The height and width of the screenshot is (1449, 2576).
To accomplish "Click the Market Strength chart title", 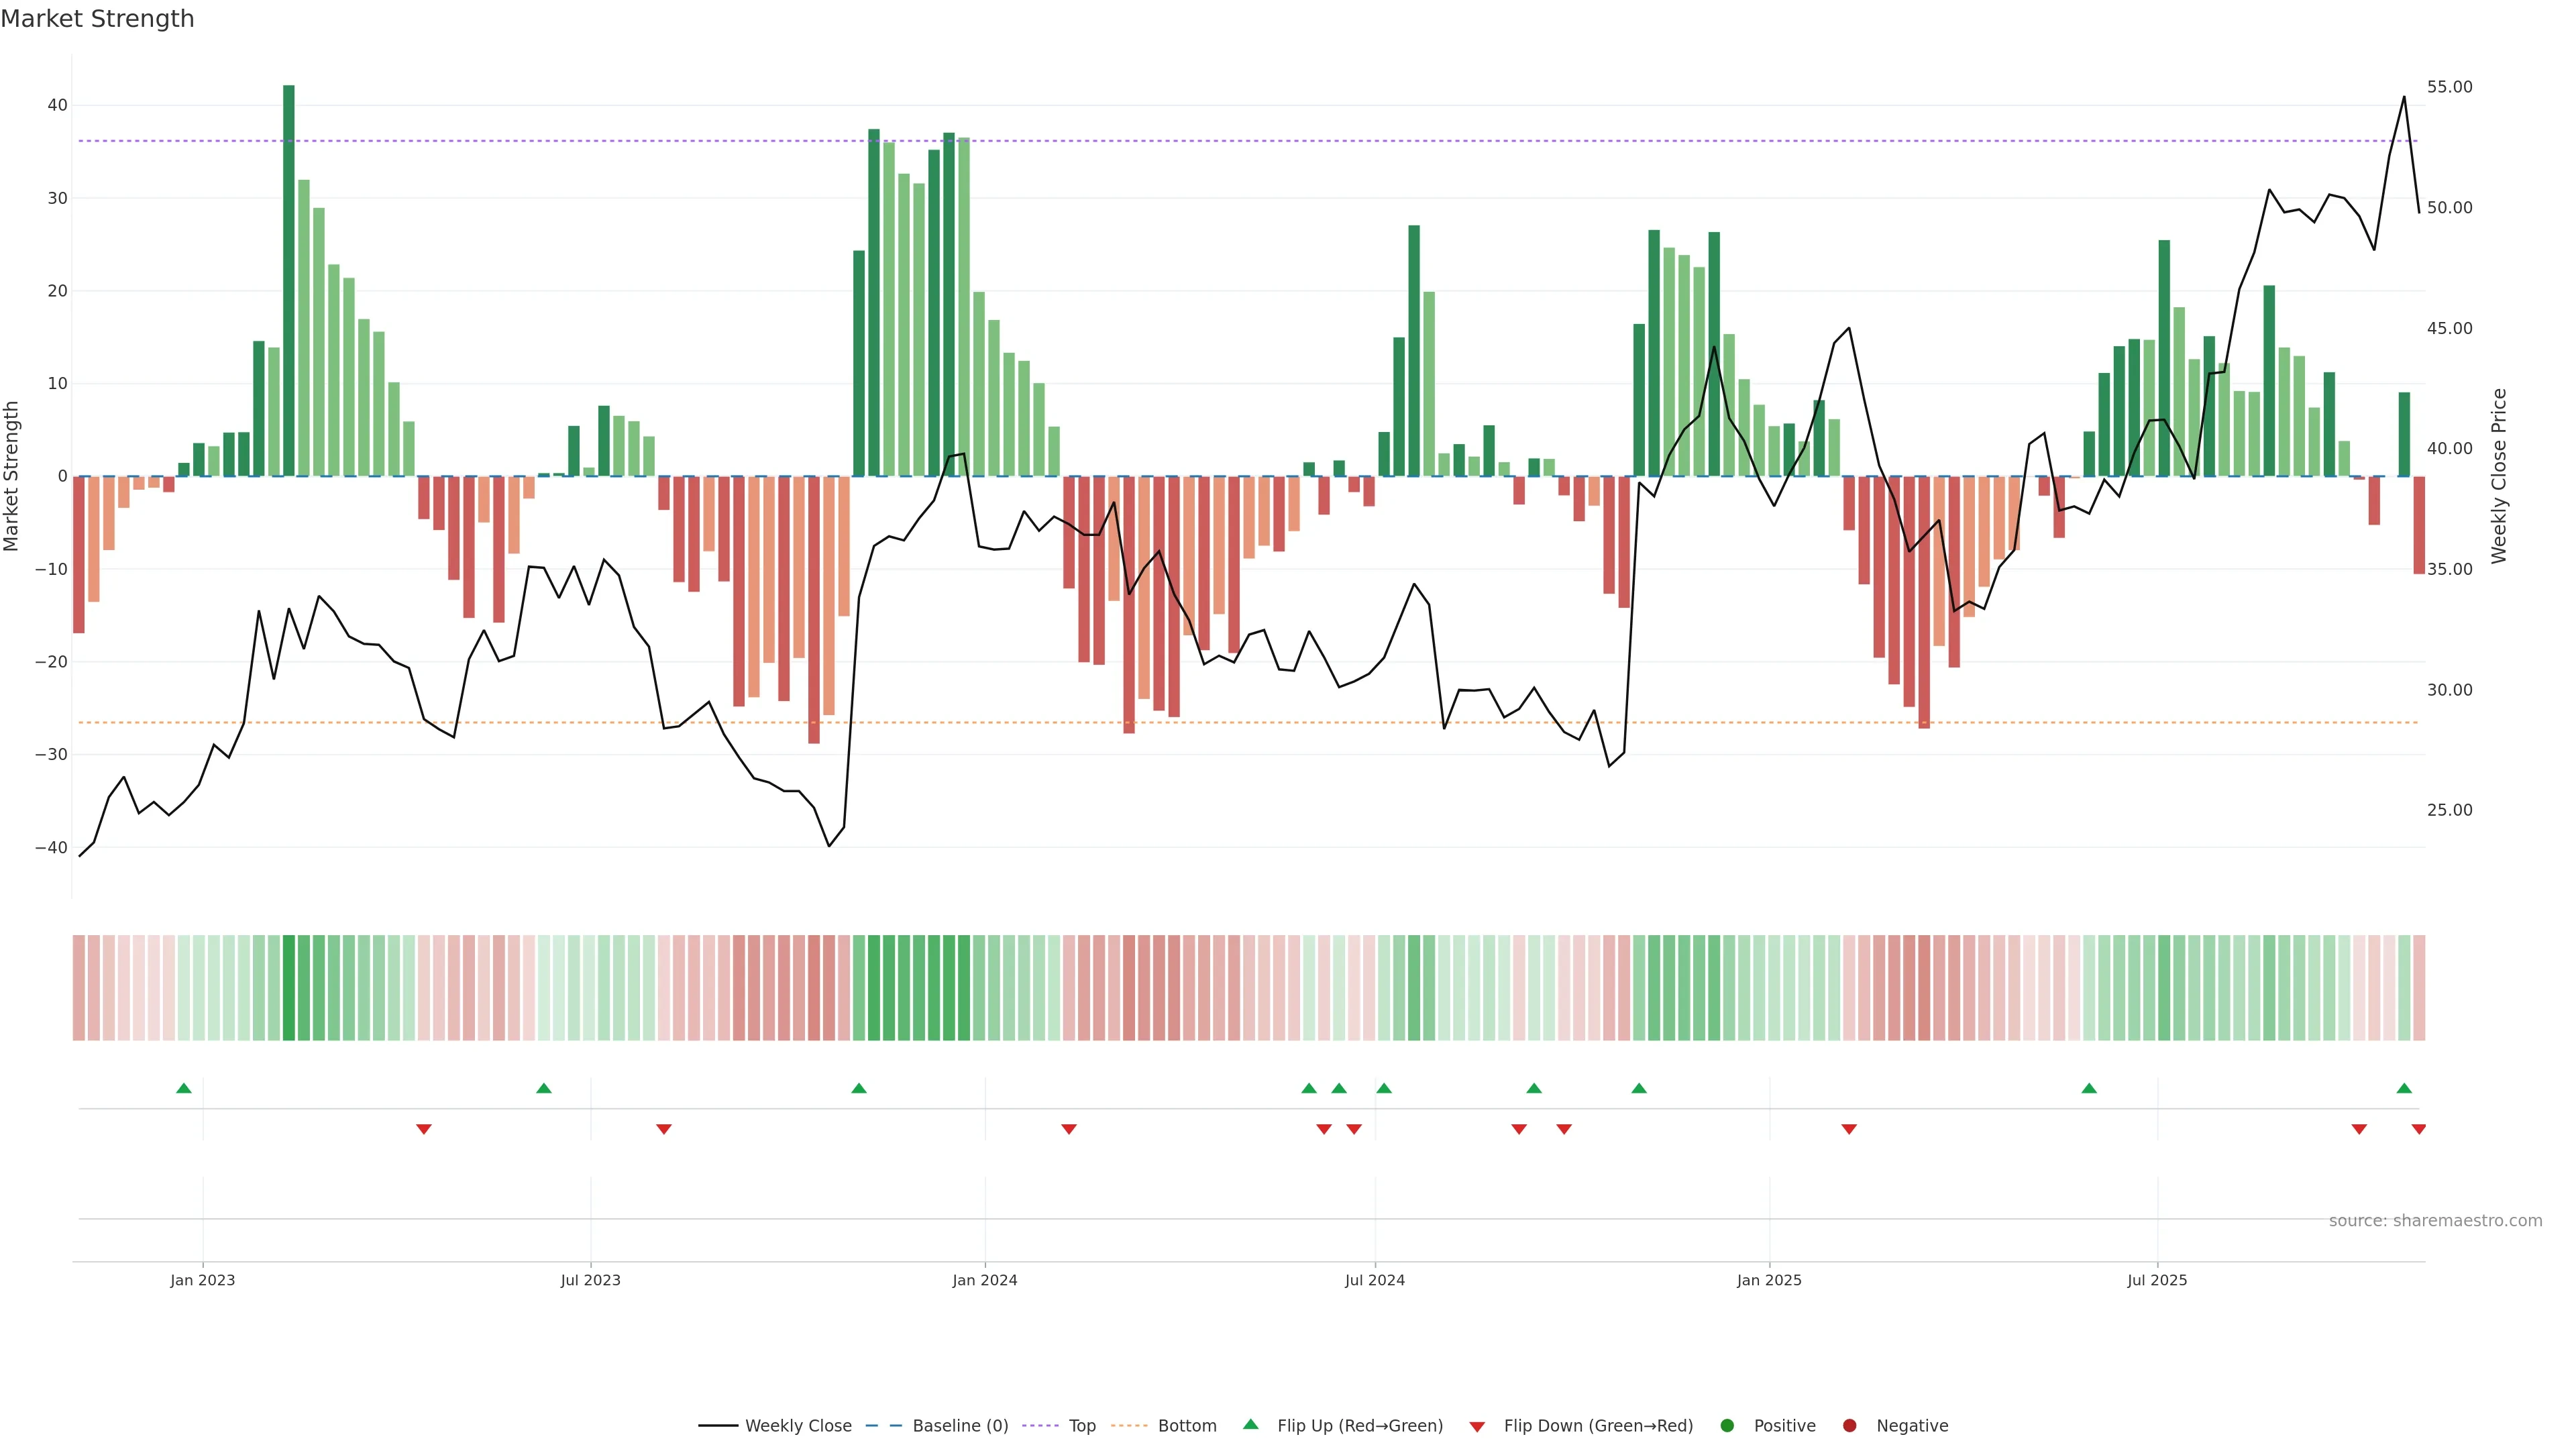I will 97,19.
